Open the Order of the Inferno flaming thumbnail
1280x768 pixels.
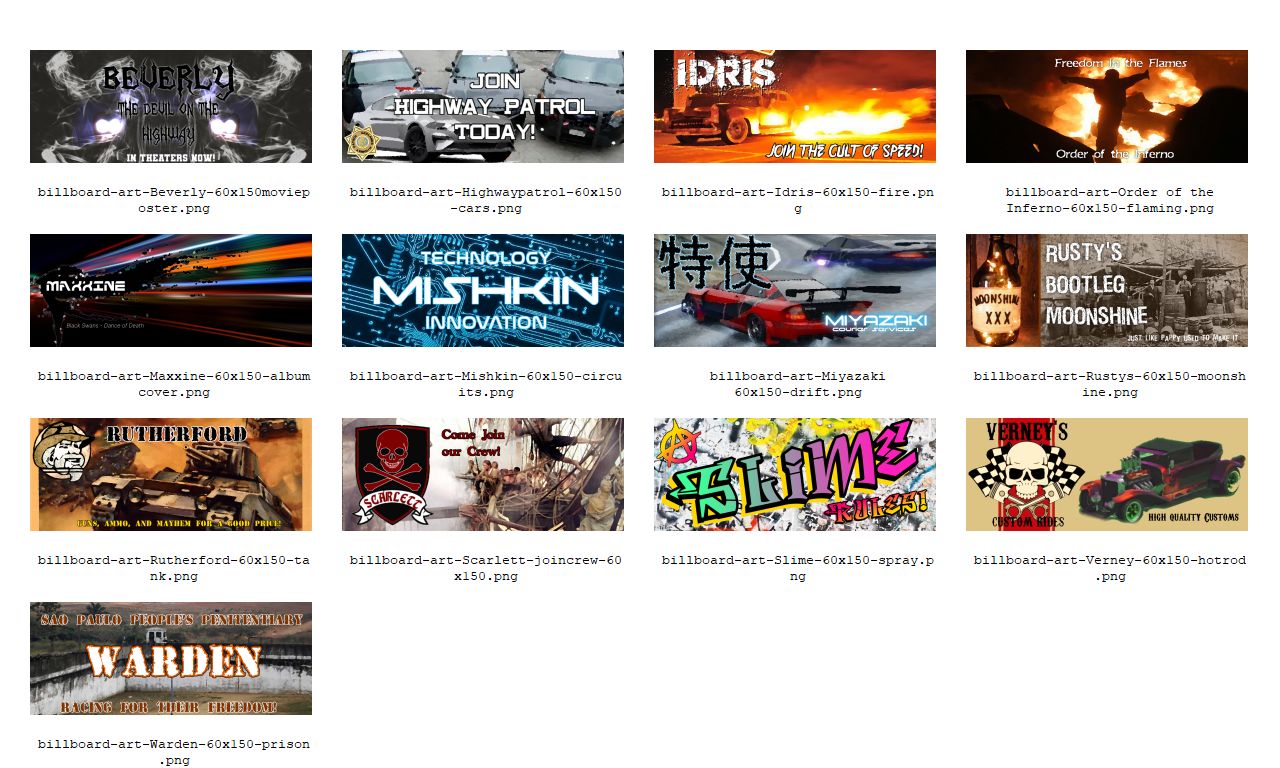(x=1106, y=106)
